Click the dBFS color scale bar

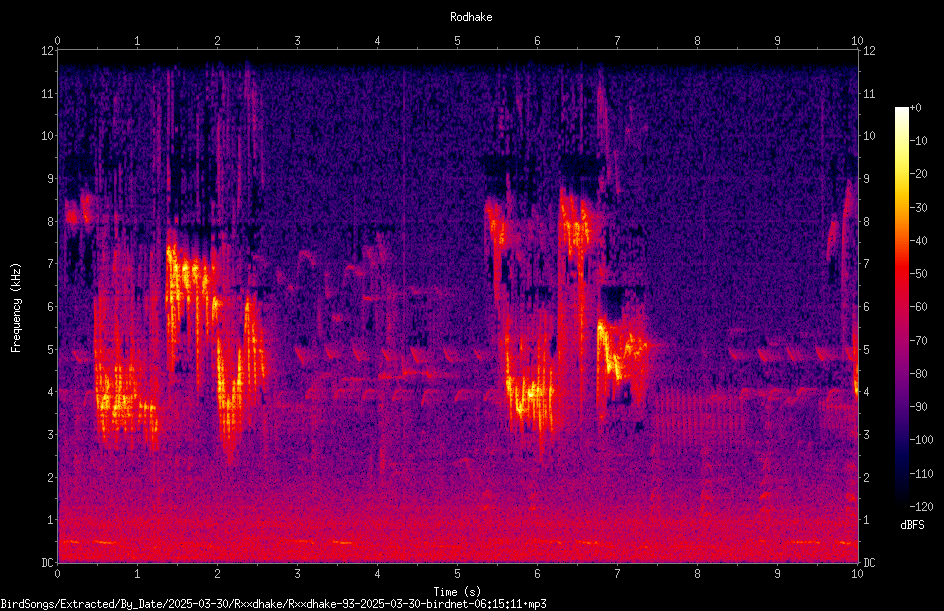901,307
